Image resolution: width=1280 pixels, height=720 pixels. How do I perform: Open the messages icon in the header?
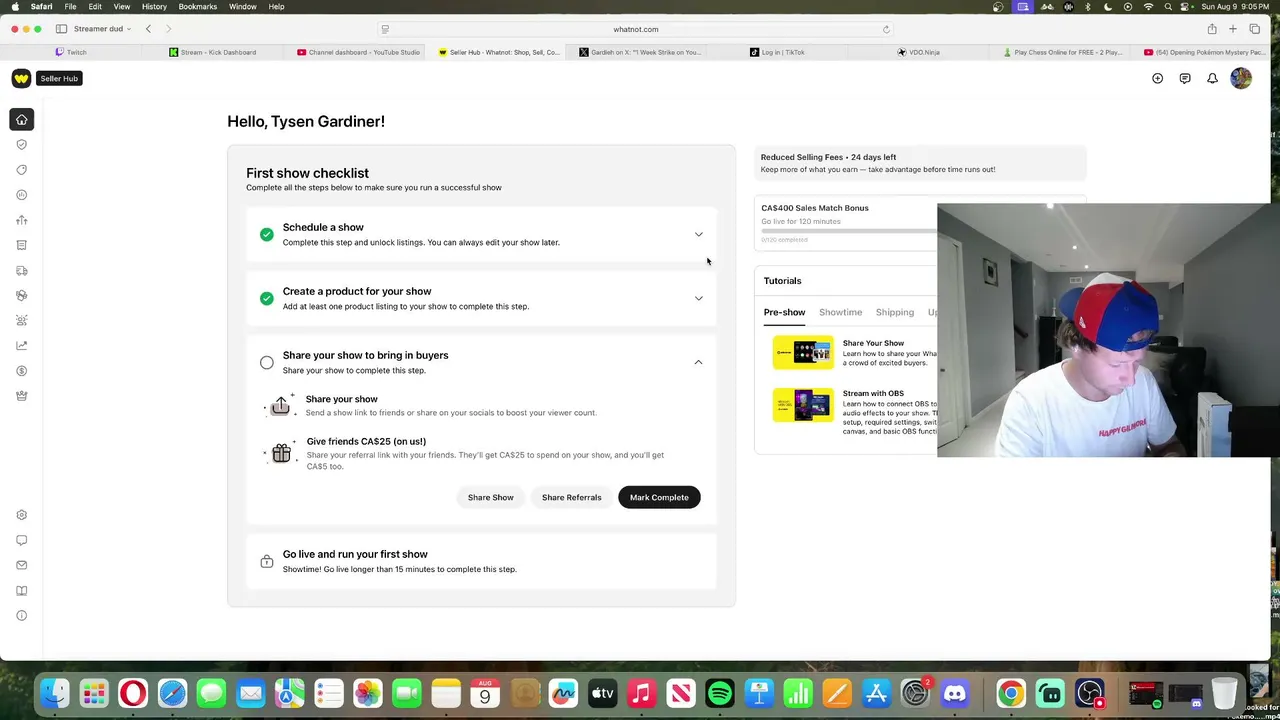(1185, 78)
